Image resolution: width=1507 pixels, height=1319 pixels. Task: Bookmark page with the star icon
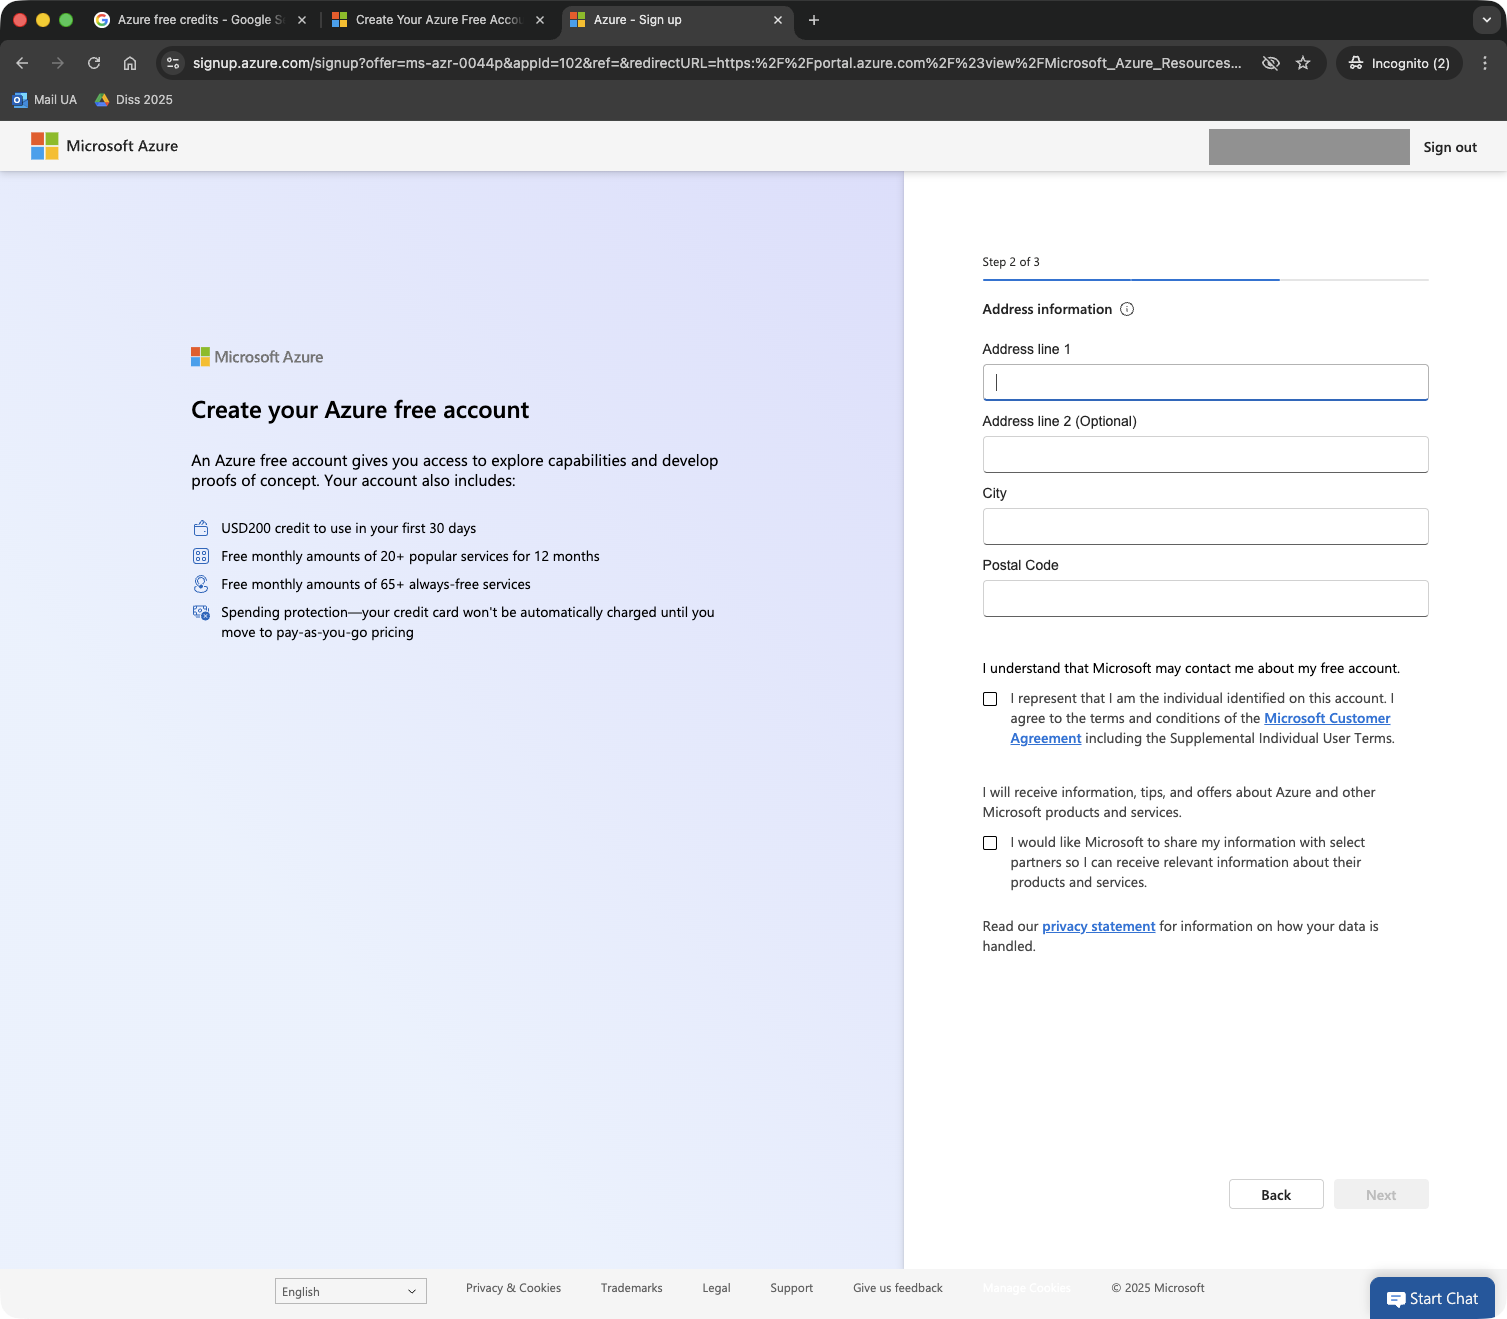(1303, 63)
